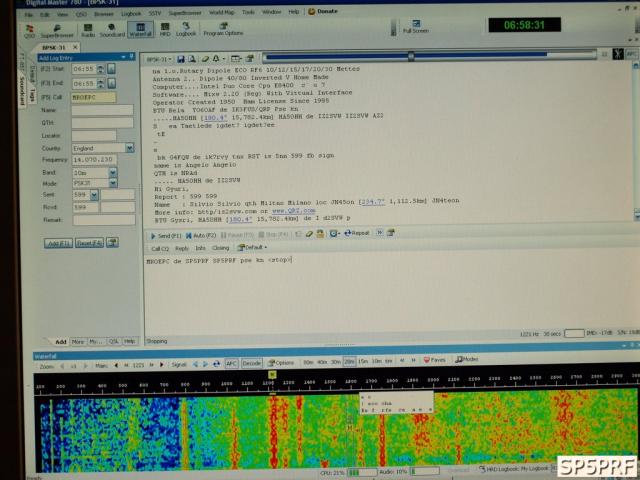The image size is (640, 480).
Task: Open the Tools menu
Action: pos(248,12)
